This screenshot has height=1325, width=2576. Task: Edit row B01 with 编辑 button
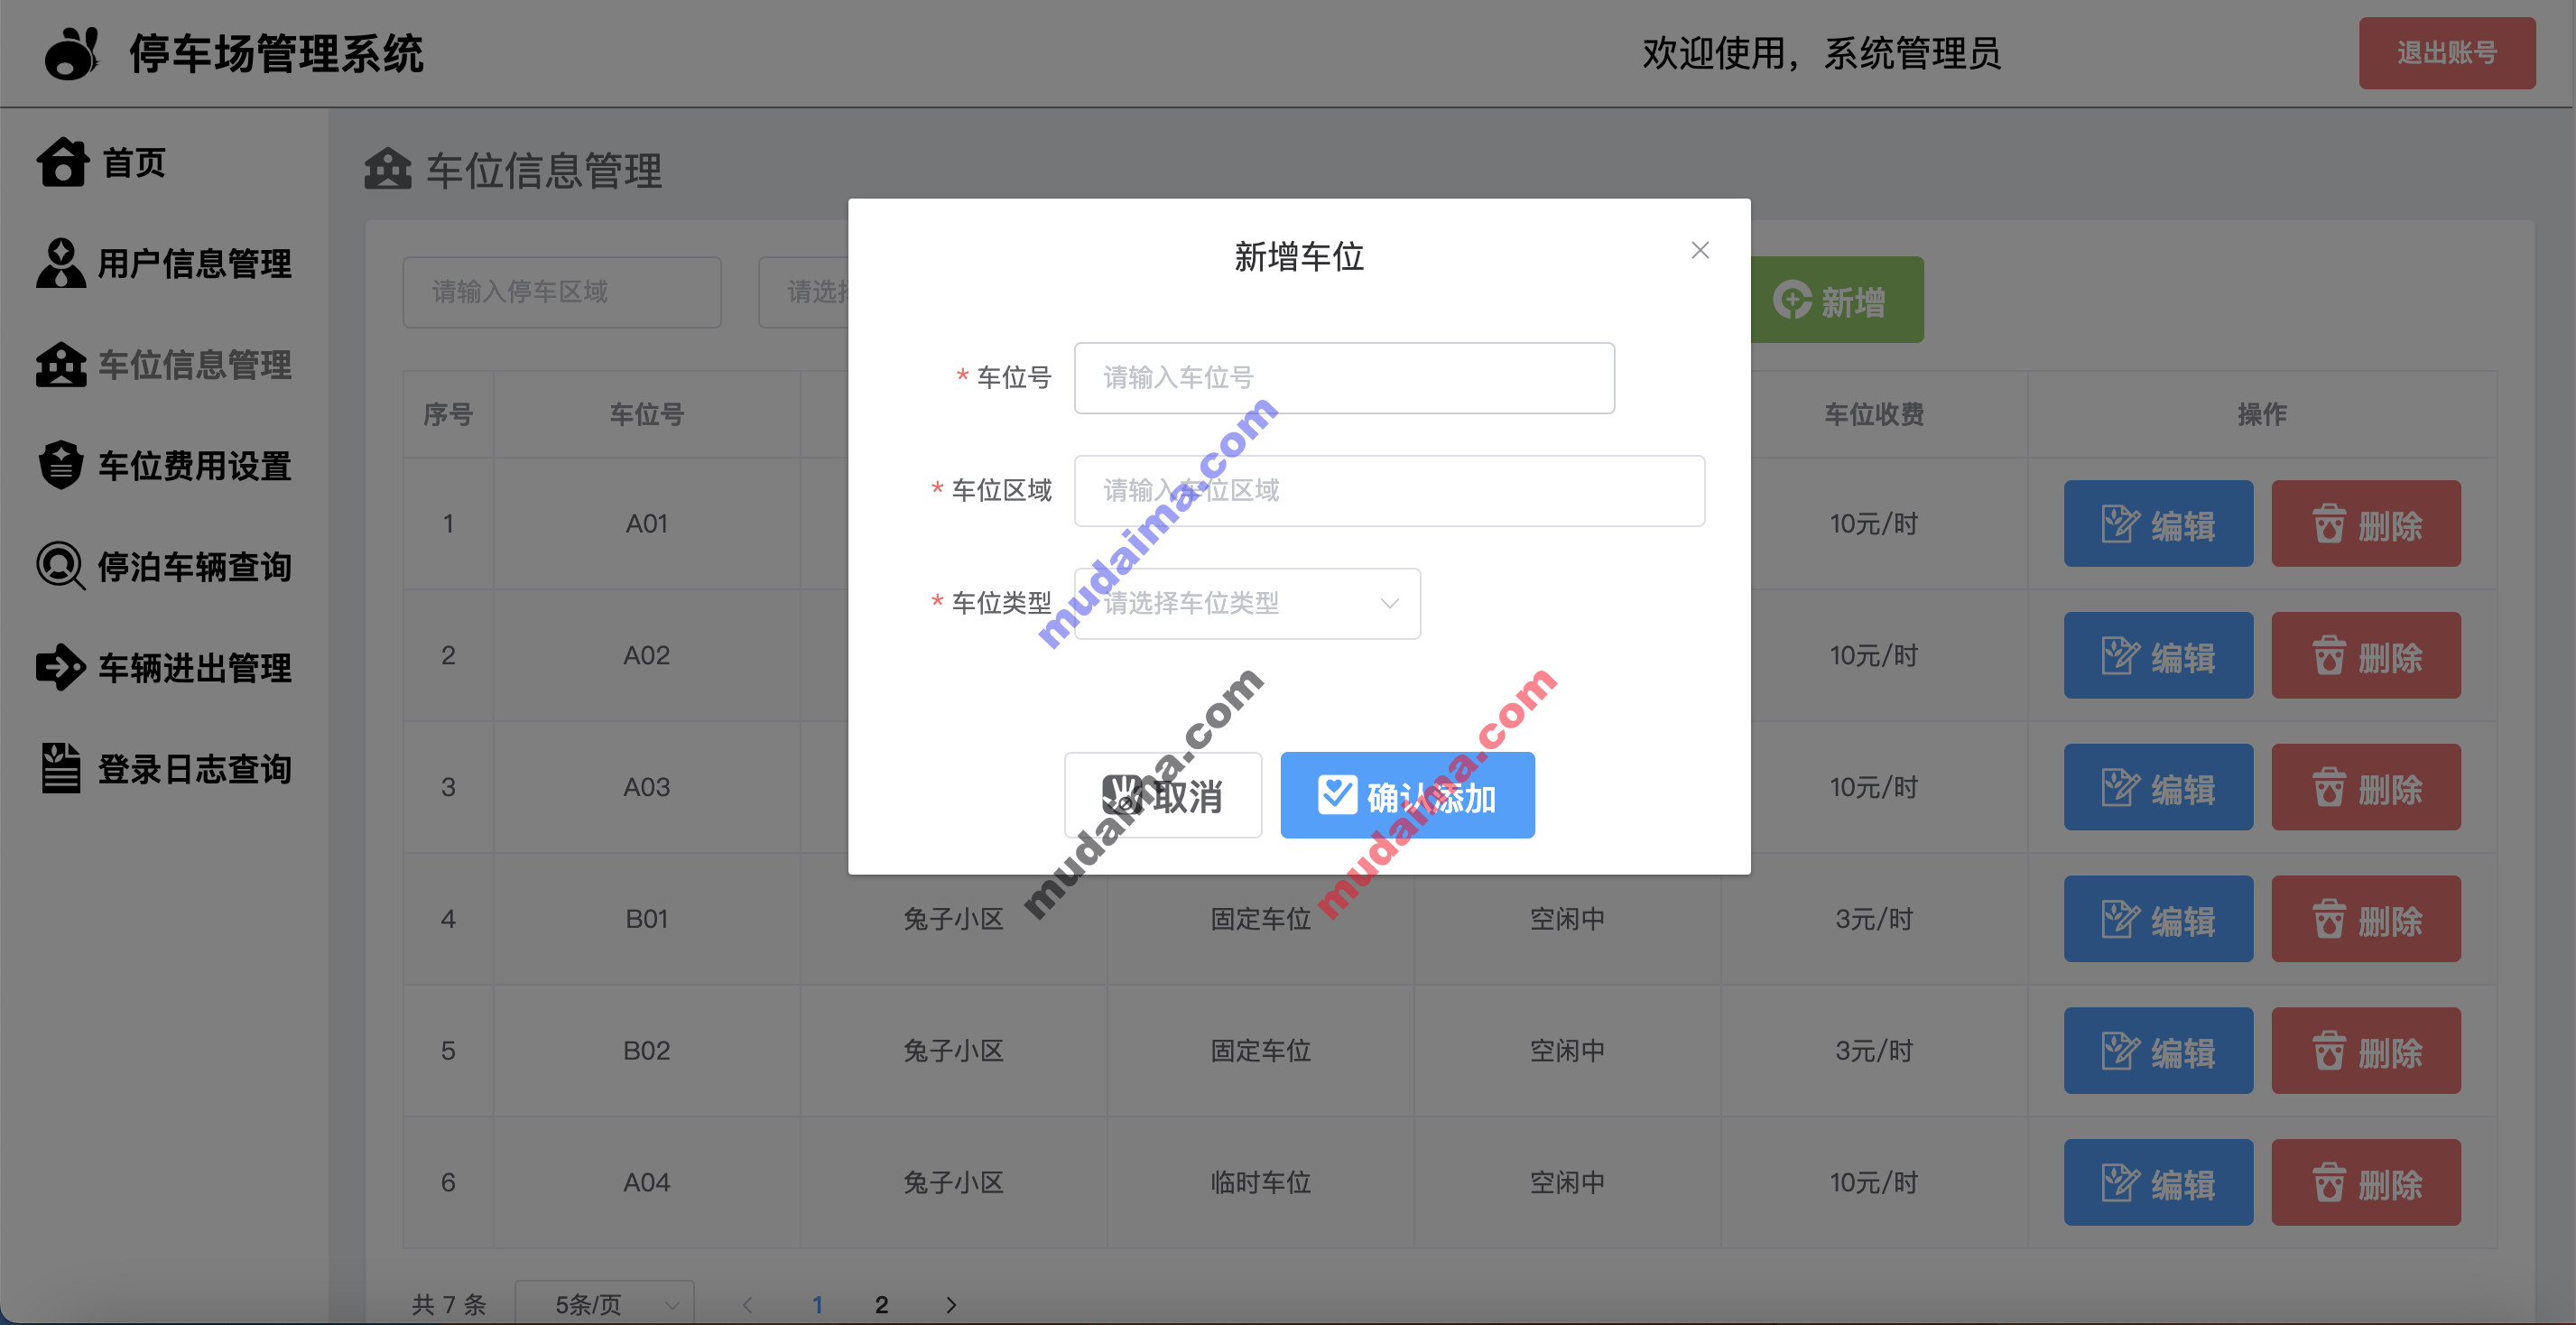2158,920
